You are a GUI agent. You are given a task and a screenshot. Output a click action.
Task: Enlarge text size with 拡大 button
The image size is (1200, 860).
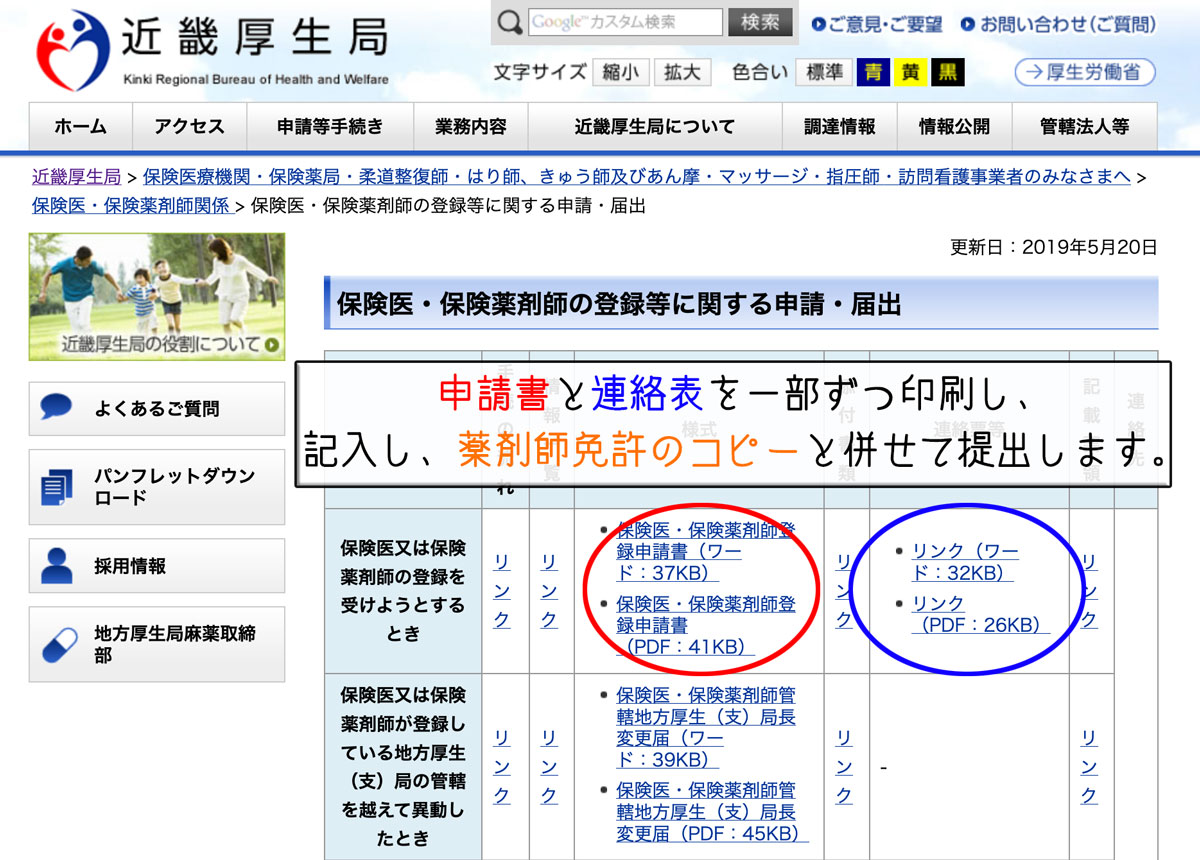[x=682, y=72]
